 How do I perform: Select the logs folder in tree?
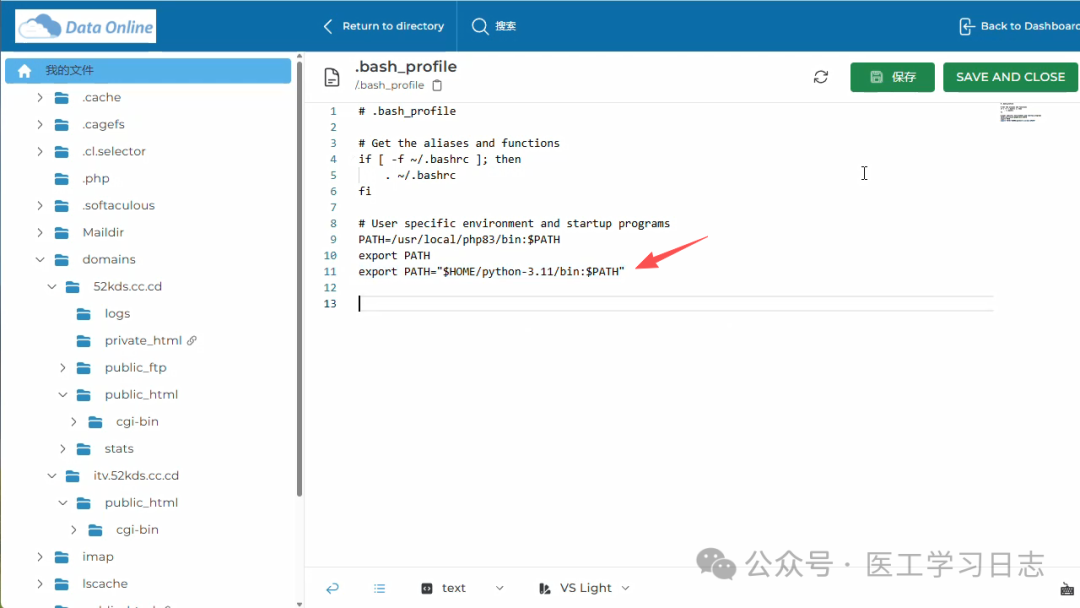click(x=117, y=314)
